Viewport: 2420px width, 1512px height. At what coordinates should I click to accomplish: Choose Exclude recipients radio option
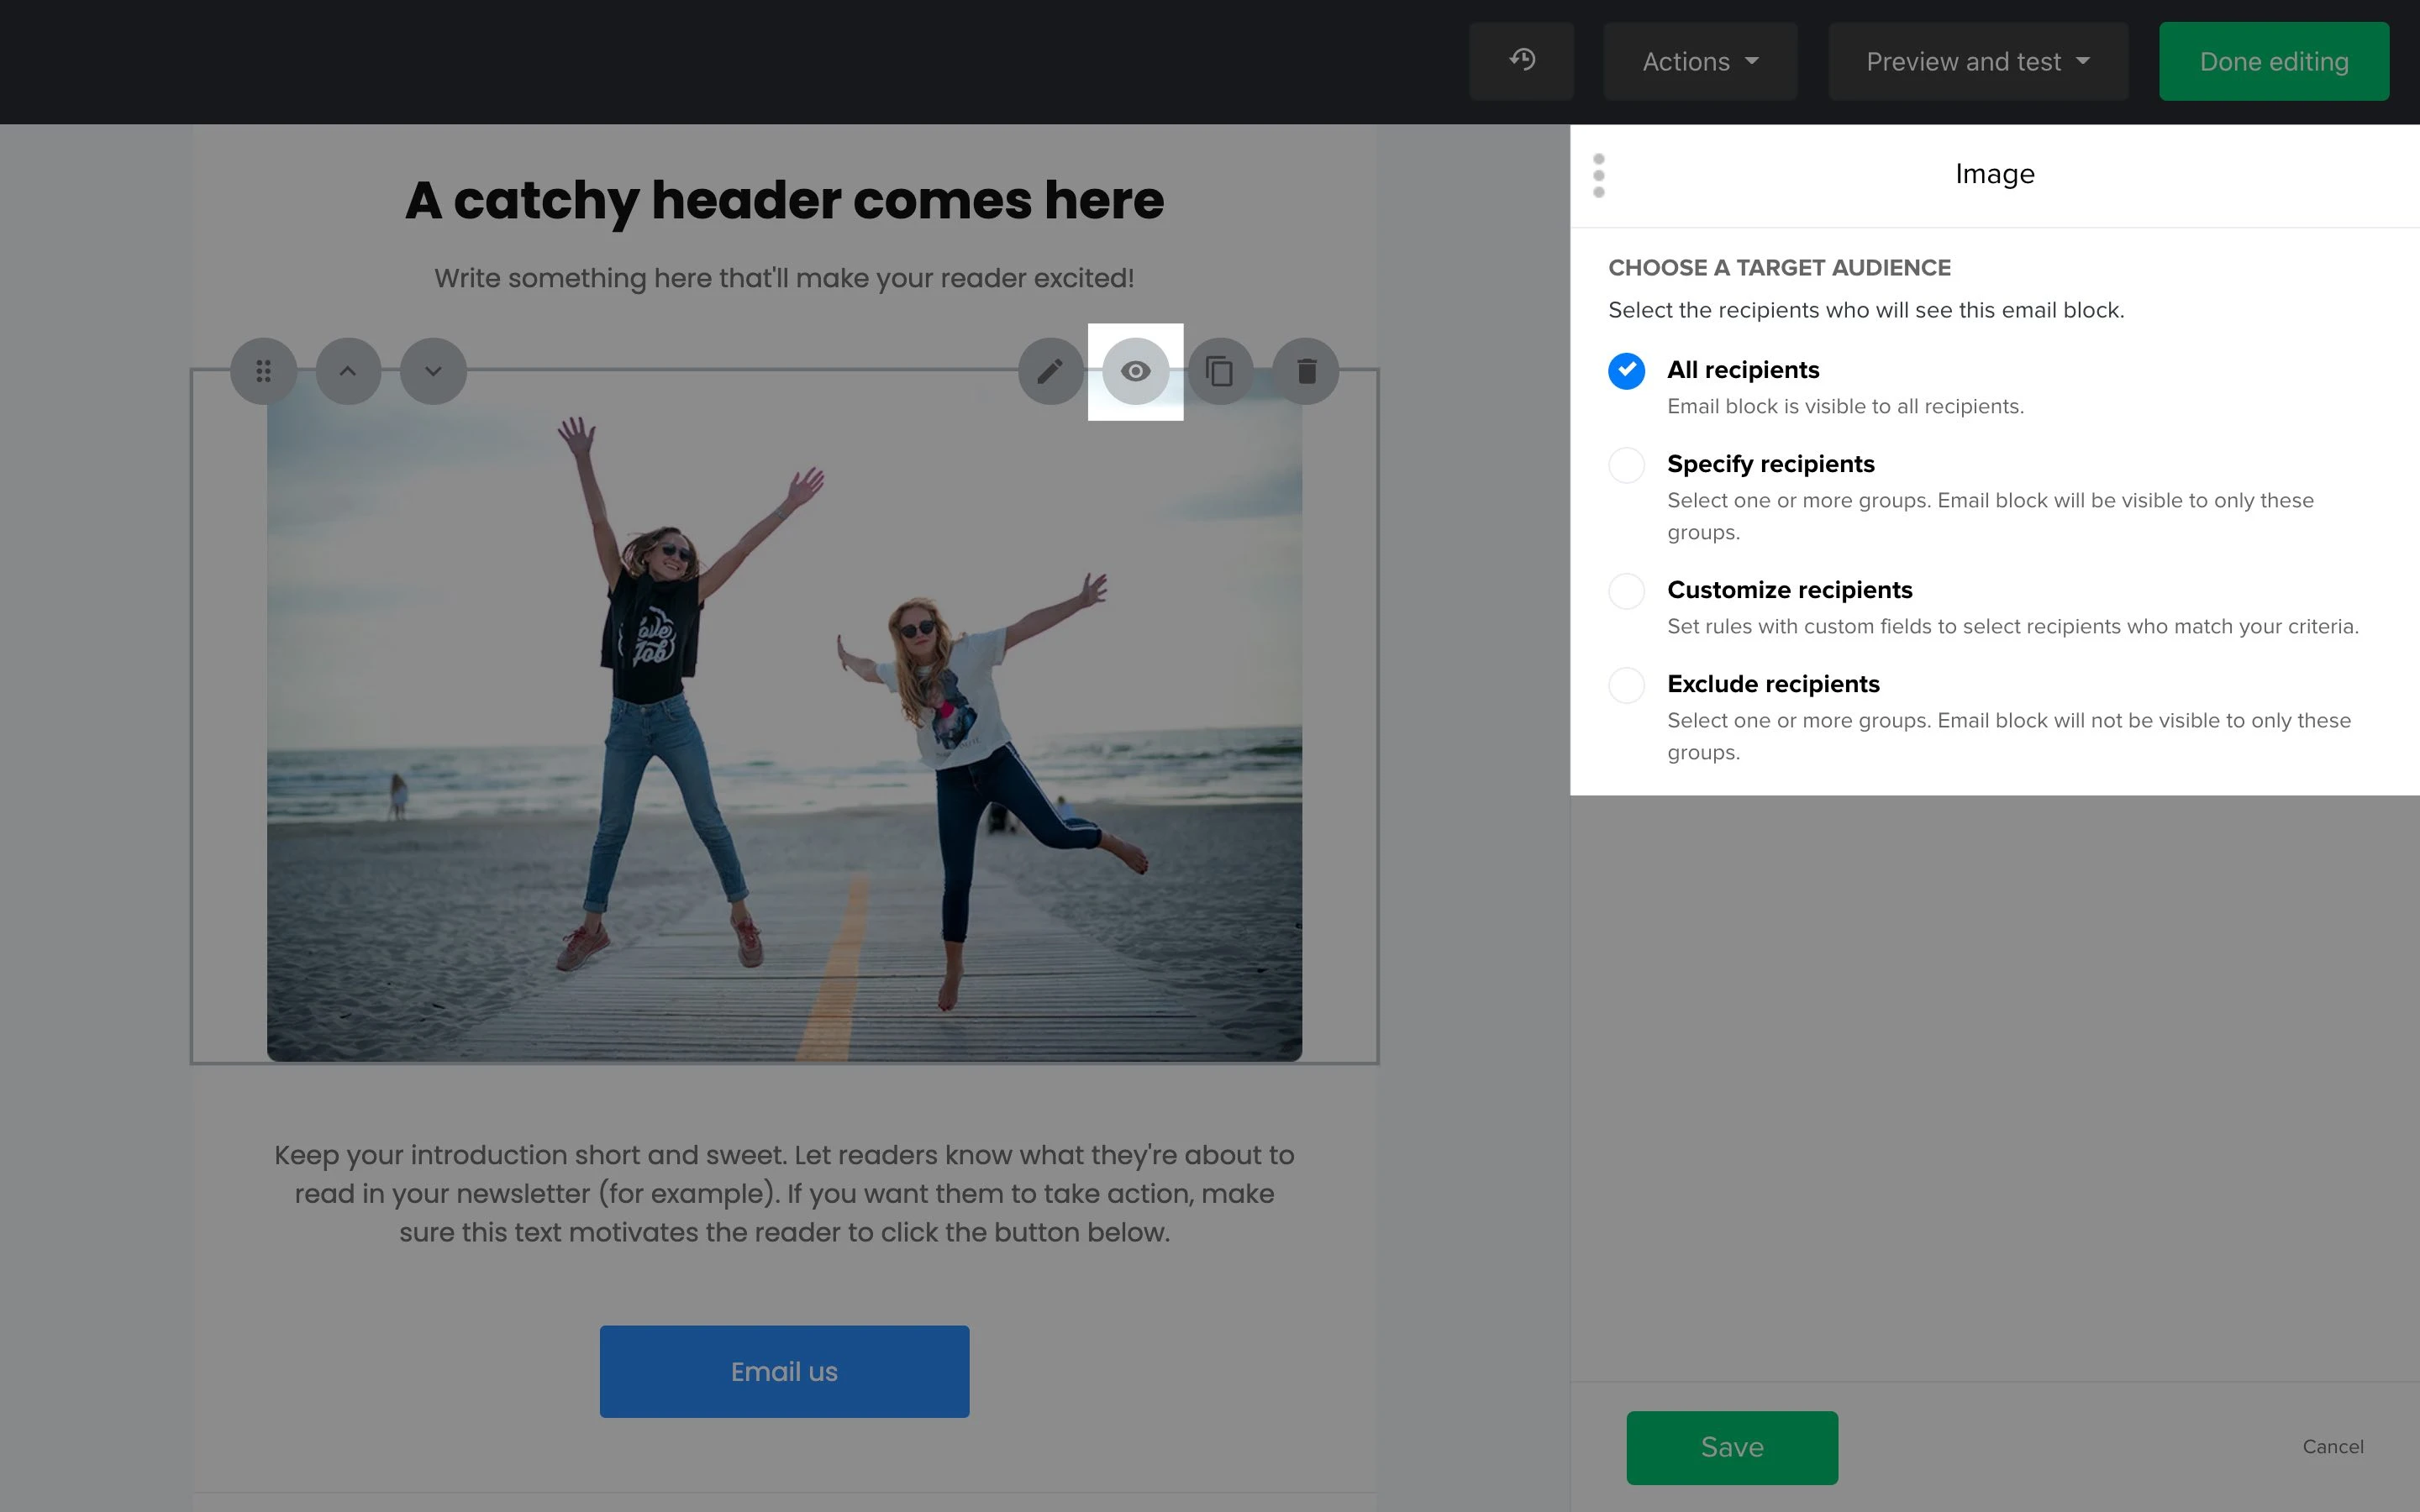click(x=1626, y=685)
